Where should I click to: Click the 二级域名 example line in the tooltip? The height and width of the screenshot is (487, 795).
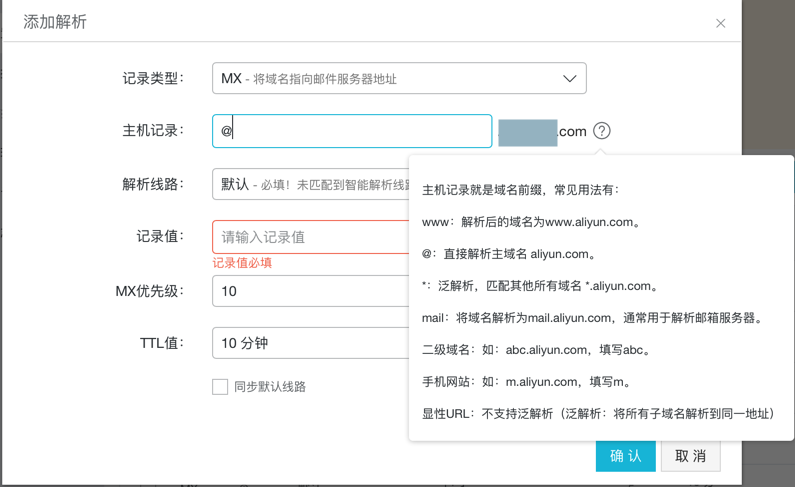[538, 350]
